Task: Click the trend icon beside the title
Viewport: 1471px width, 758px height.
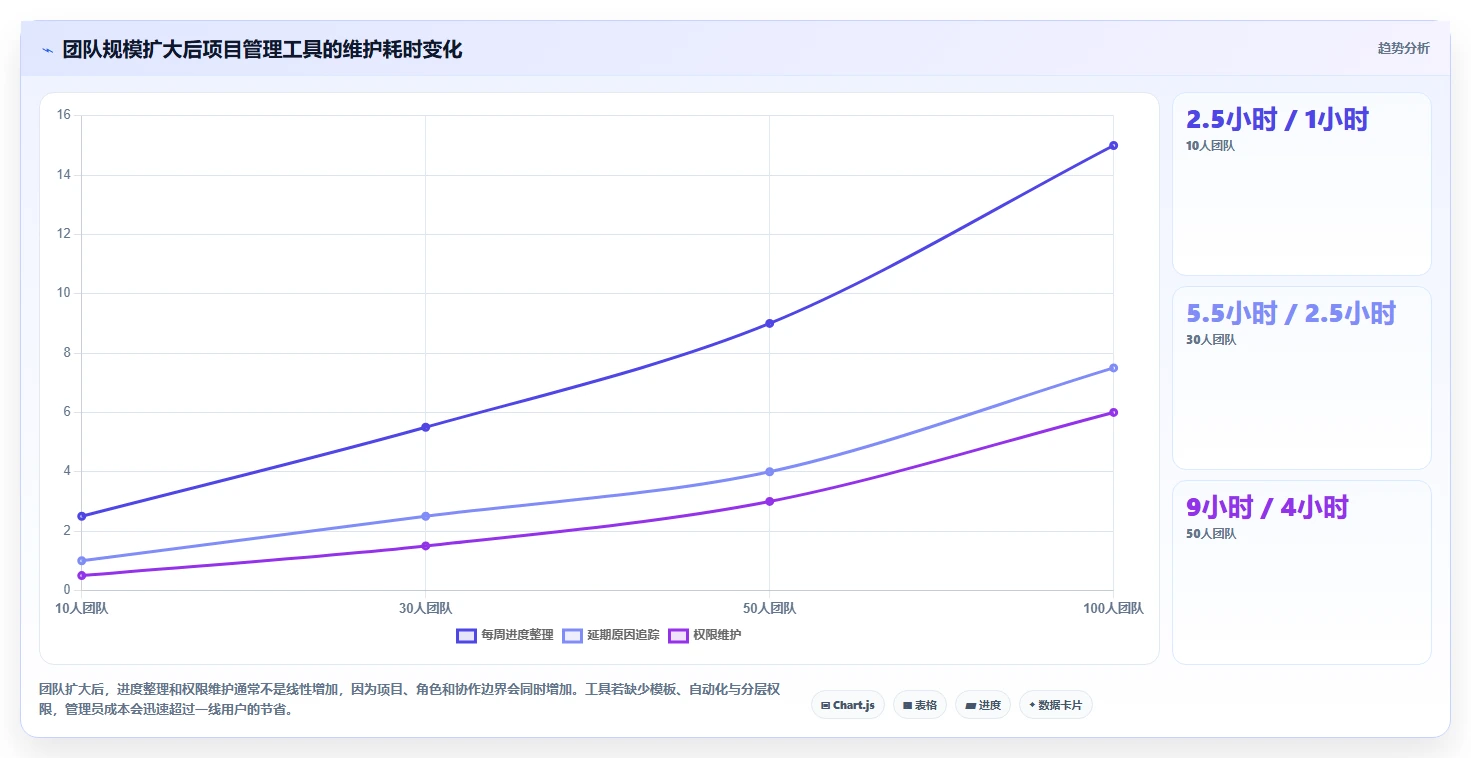Action: click(47, 50)
